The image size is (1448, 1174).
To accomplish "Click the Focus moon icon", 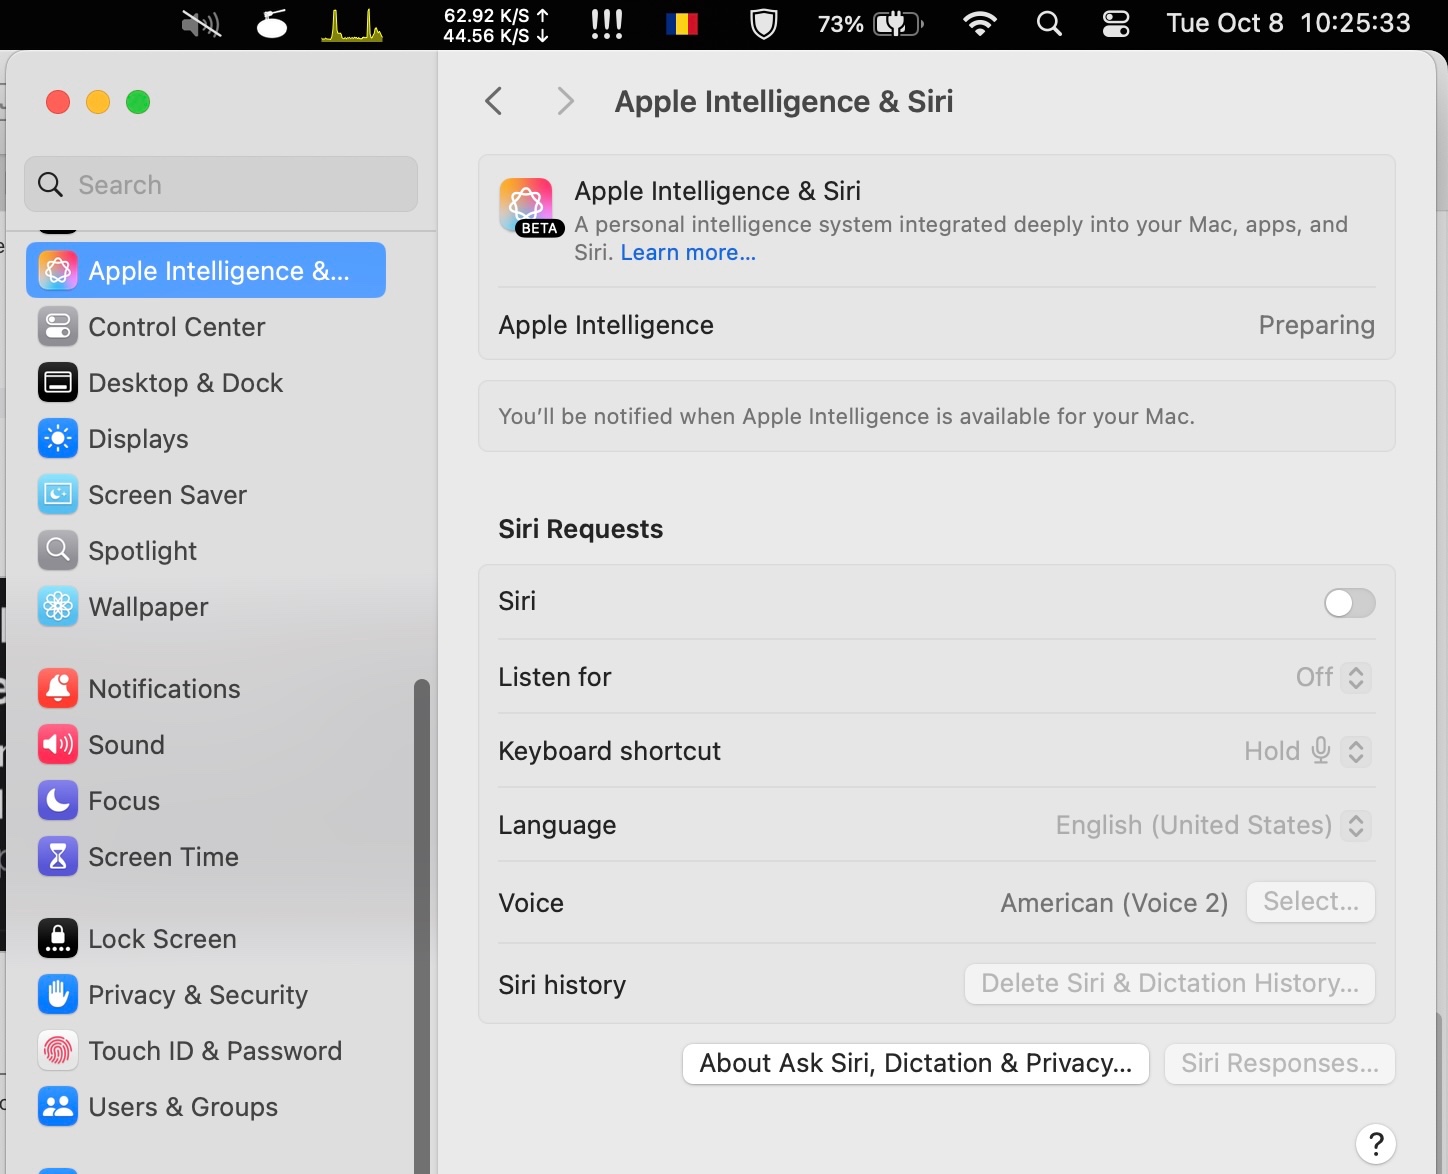I will coord(58,800).
